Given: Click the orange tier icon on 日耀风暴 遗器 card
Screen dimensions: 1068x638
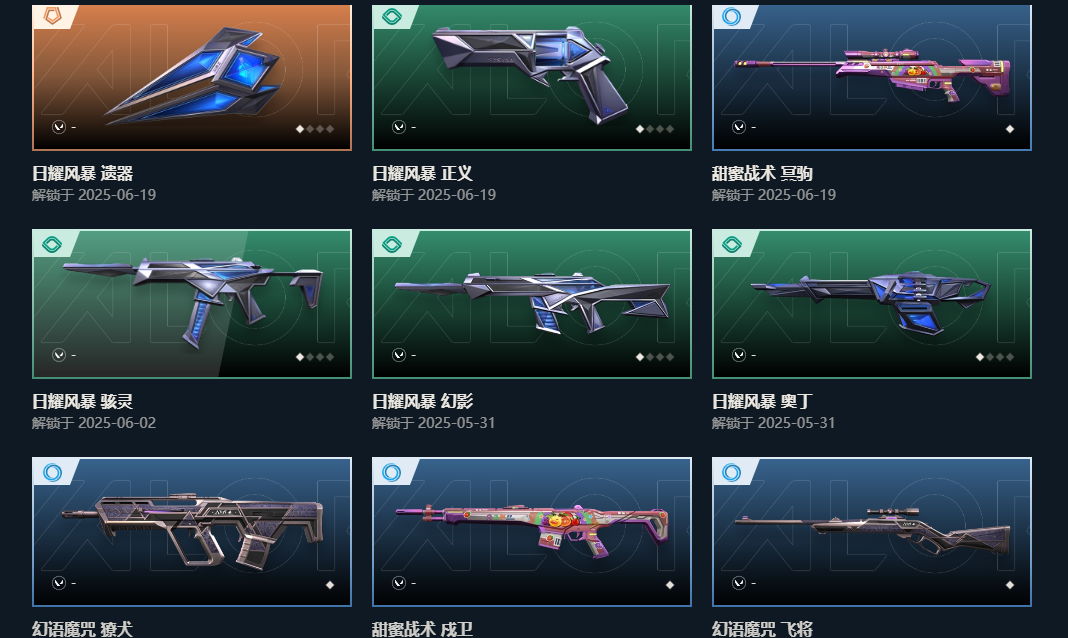Looking at the screenshot, I should point(52,16).
